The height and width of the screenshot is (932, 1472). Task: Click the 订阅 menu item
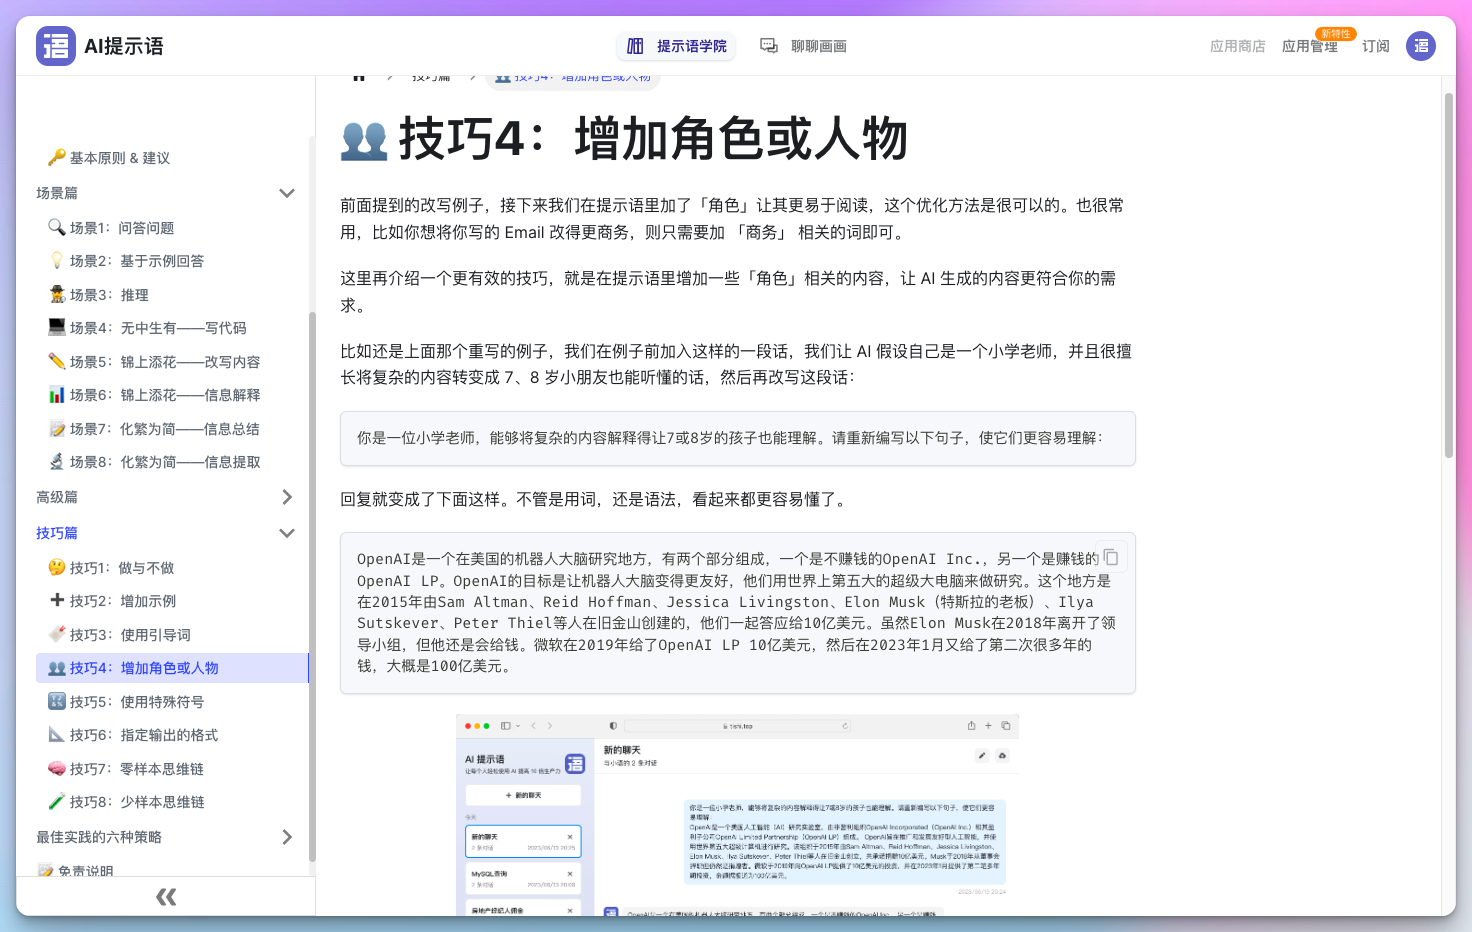[1376, 46]
